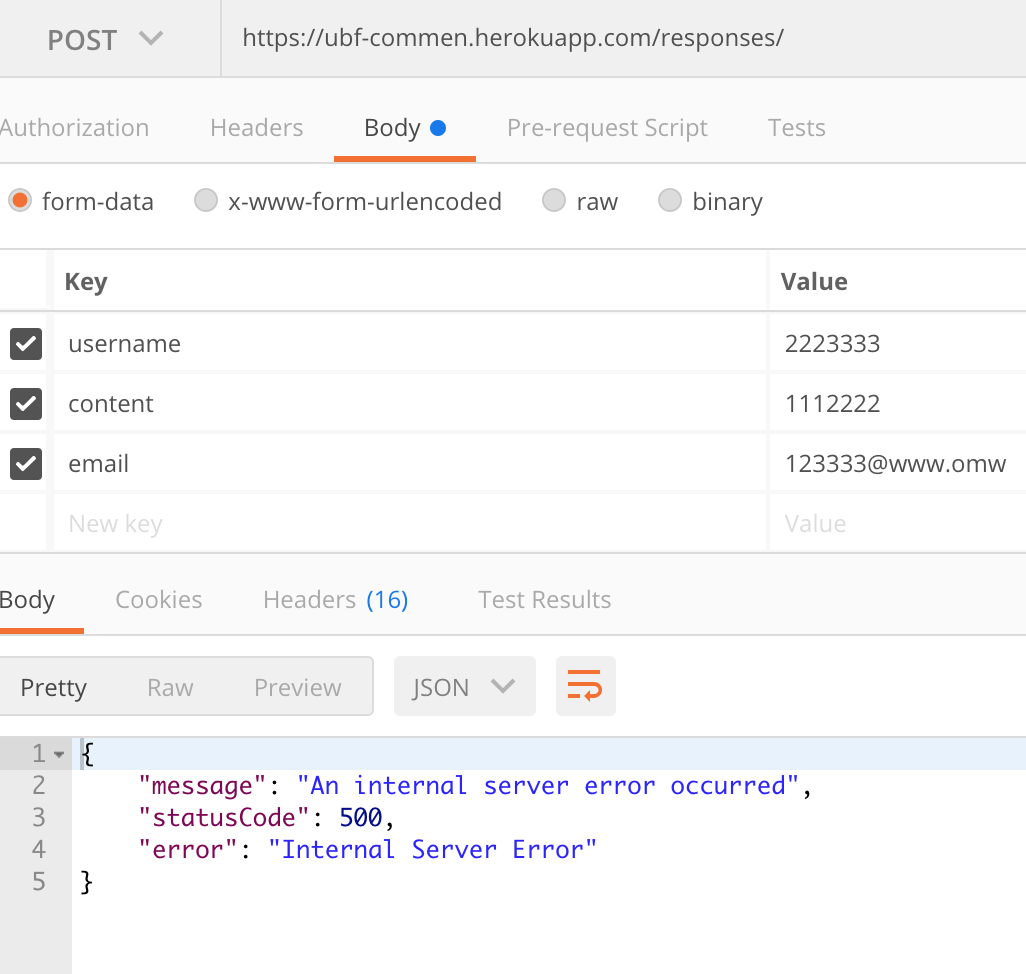Viewport: 1026px width, 974px height.
Task: Switch response view to Raw
Action: 169,687
